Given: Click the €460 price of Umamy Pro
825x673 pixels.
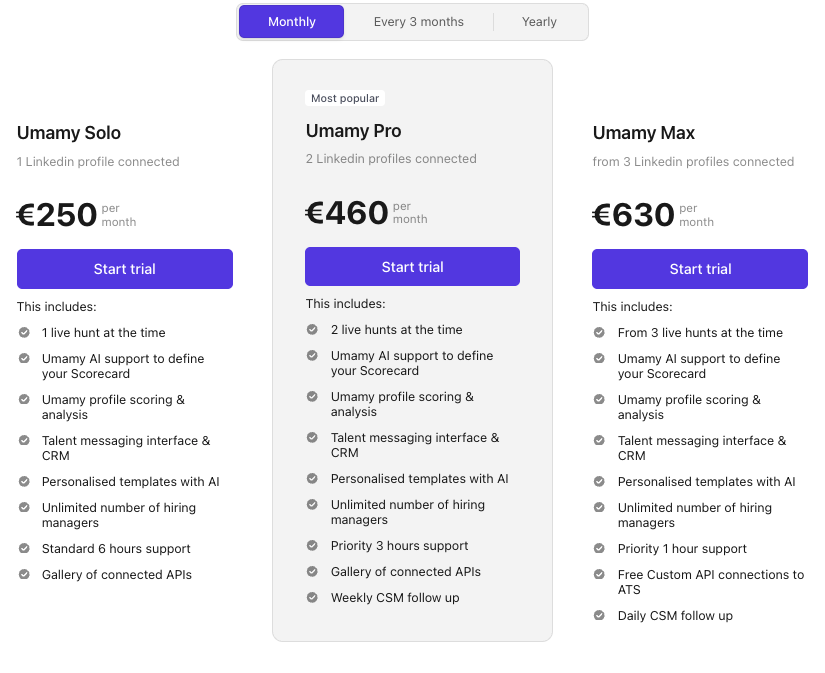Looking at the screenshot, I should (346, 212).
